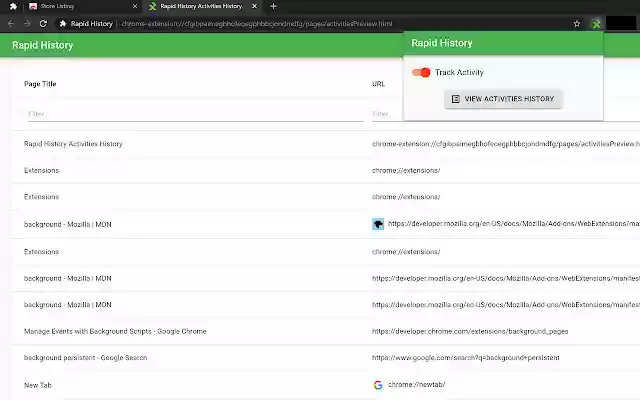The image size is (640, 400).
Task: Click the View Activities History button
Action: pos(503,99)
